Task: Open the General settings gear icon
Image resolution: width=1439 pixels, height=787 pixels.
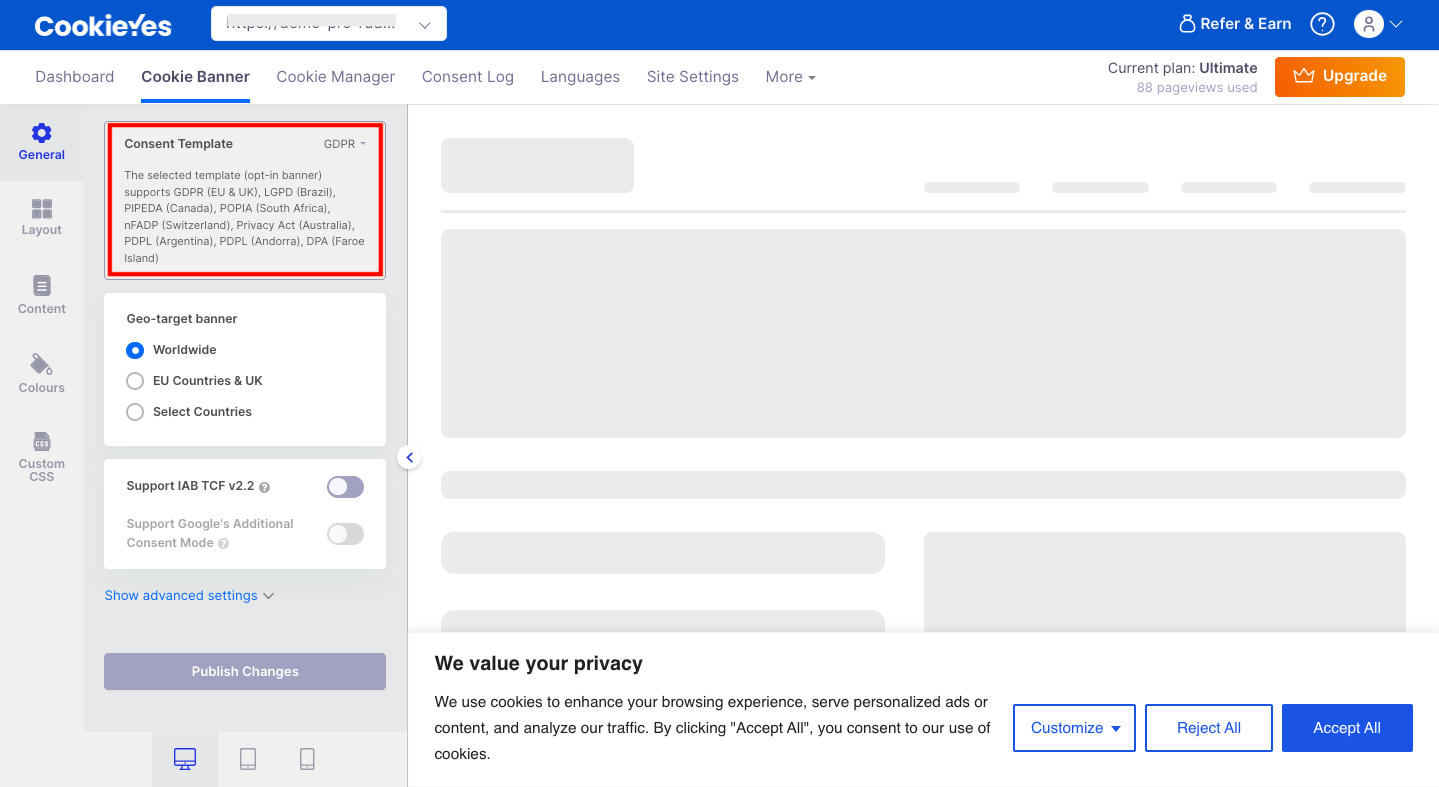Action: tap(41, 133)
